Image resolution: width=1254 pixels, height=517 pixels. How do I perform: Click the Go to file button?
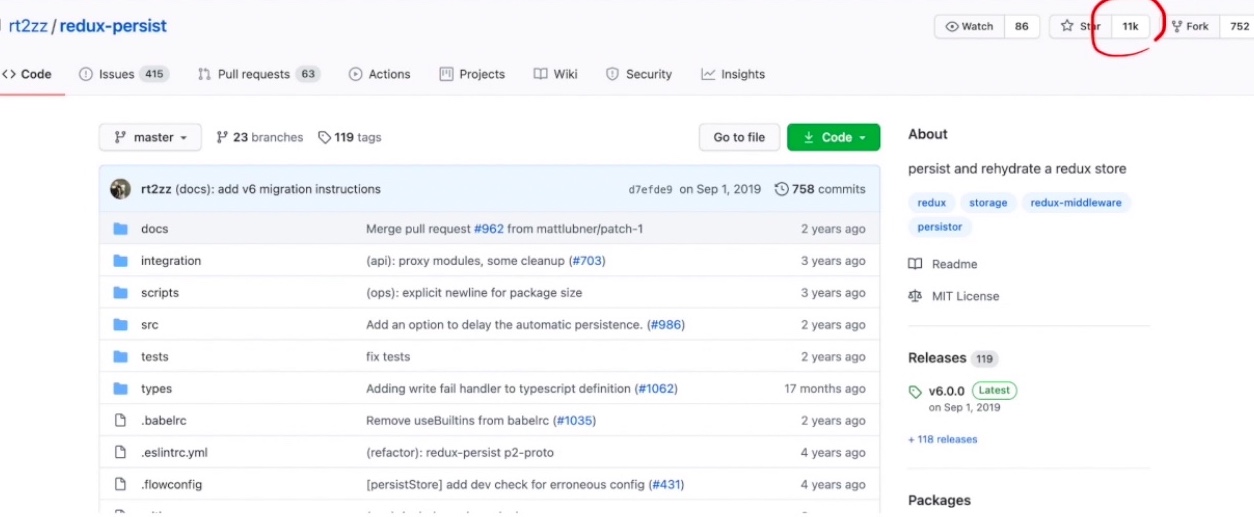click(x=739, y=137)
